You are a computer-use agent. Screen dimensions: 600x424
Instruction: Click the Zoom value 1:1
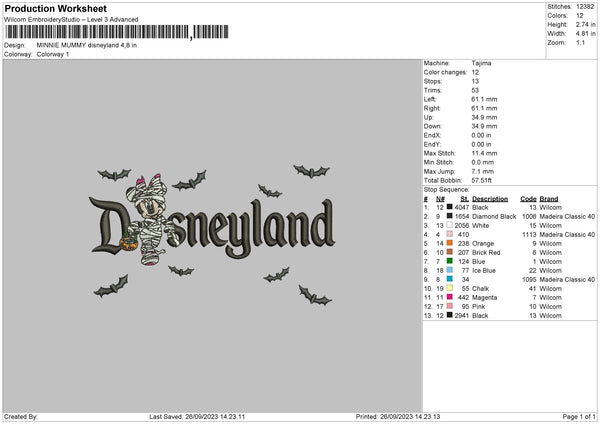tap(580, 42)
